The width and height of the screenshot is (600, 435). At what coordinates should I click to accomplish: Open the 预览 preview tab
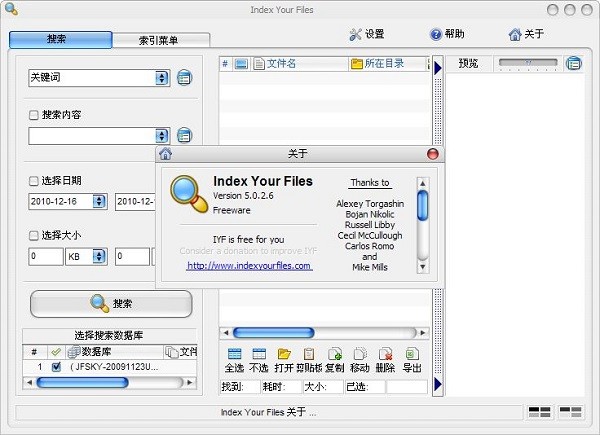point(468,64)
